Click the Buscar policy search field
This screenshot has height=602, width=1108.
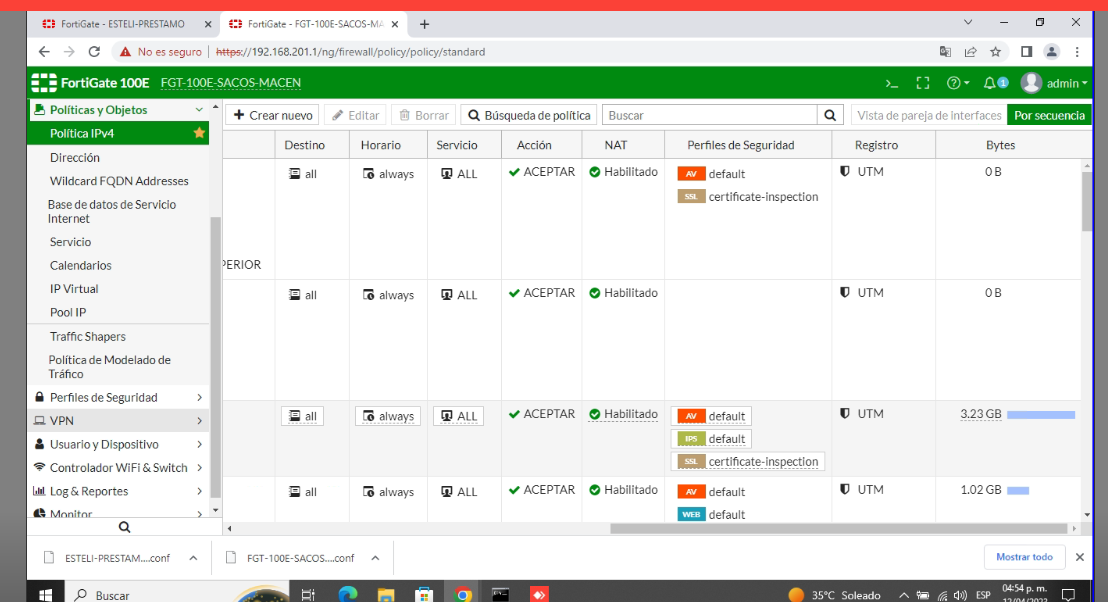point(710,115)
